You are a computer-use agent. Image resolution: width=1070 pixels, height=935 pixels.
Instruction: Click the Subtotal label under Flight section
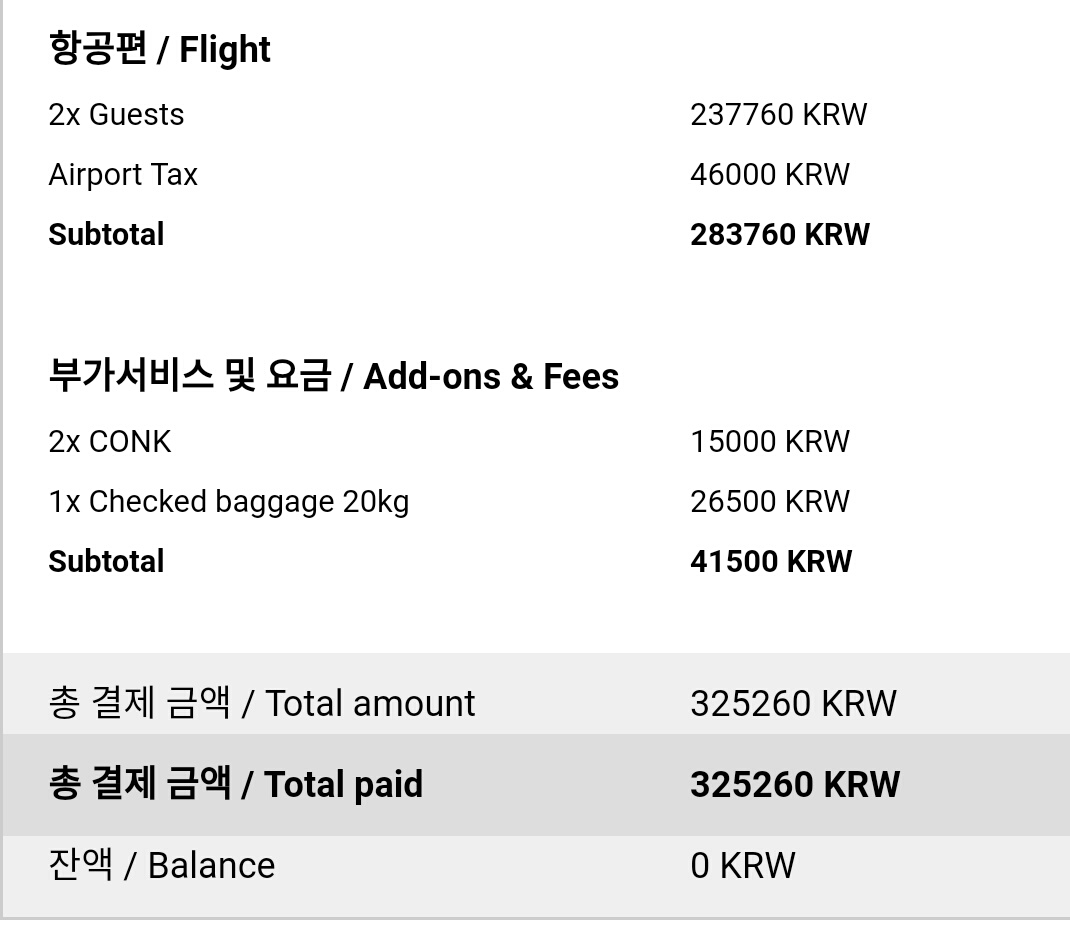(x=106, y=235)
